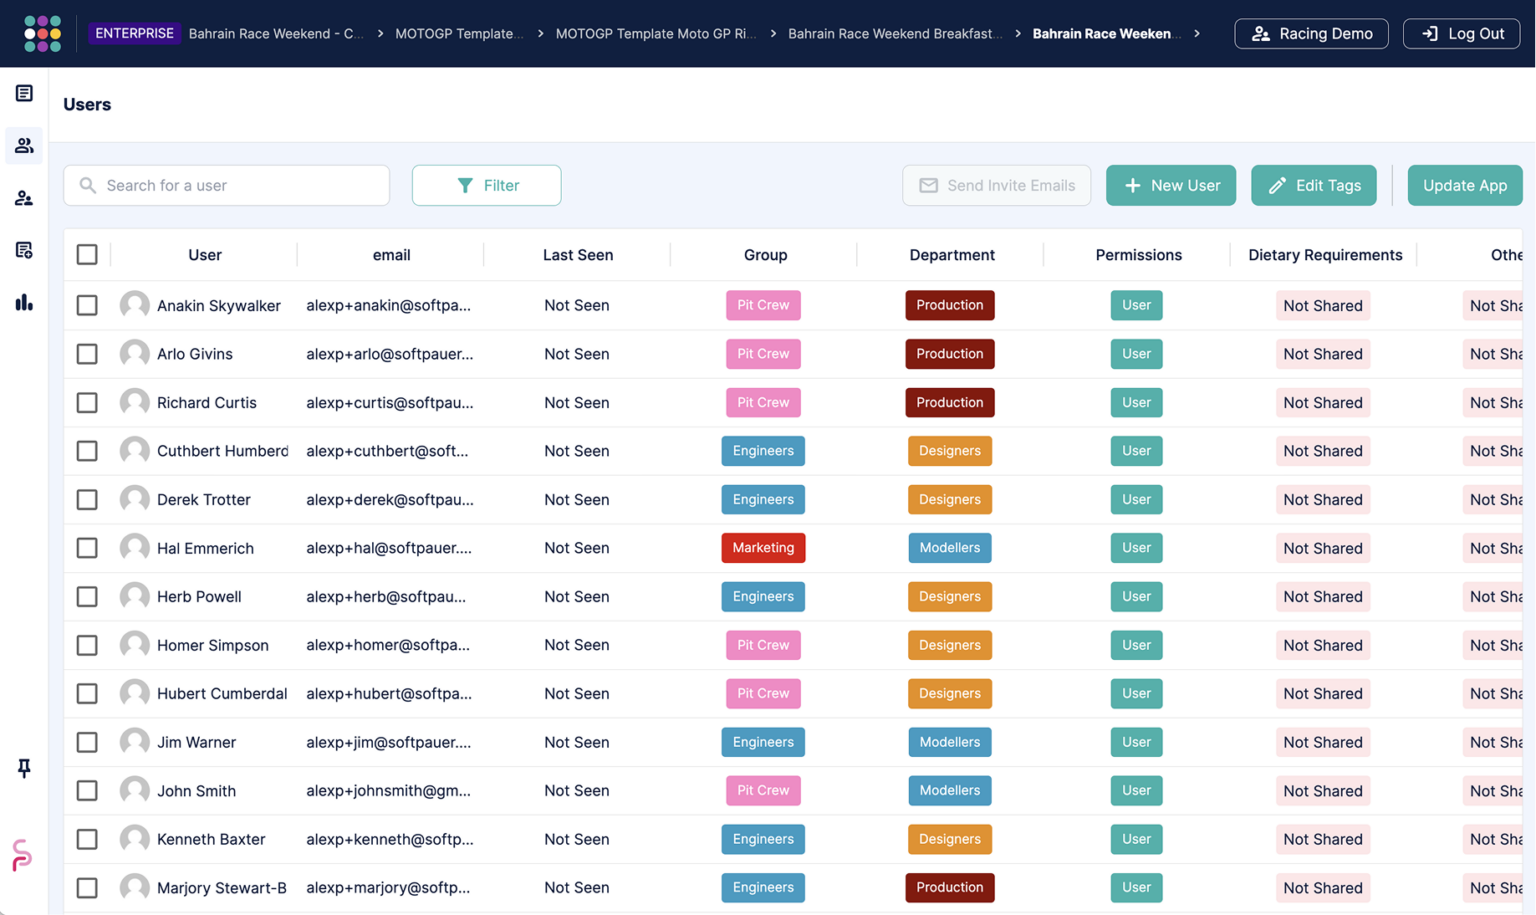Click the colorful dot grid logo top left
The image size is (1536, 915).
[x=42, y=33]
